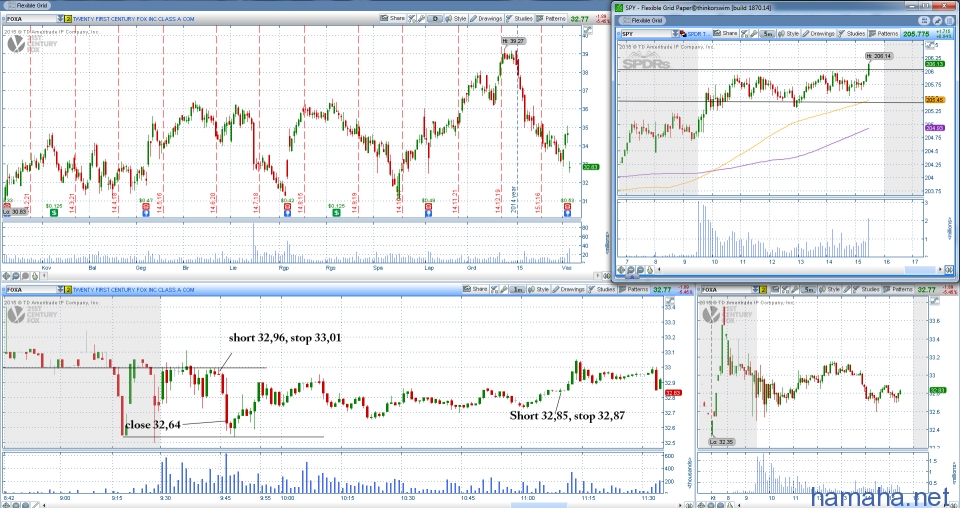
Task: Click the color link icon beside SPY symbol
Action: point(683,34)
